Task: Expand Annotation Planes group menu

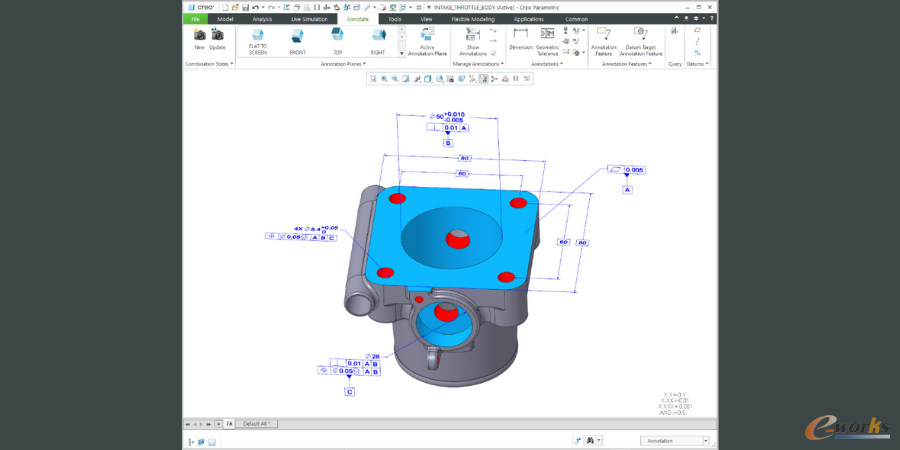Action: pos(343,64)
